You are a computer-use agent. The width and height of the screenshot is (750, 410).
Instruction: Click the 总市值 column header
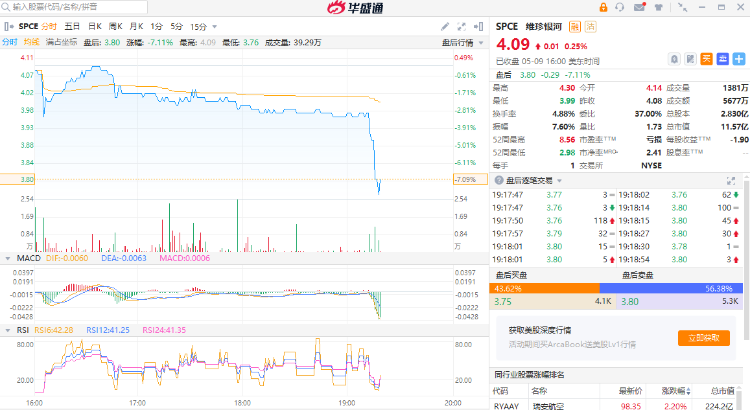click(x=722, y=391)
